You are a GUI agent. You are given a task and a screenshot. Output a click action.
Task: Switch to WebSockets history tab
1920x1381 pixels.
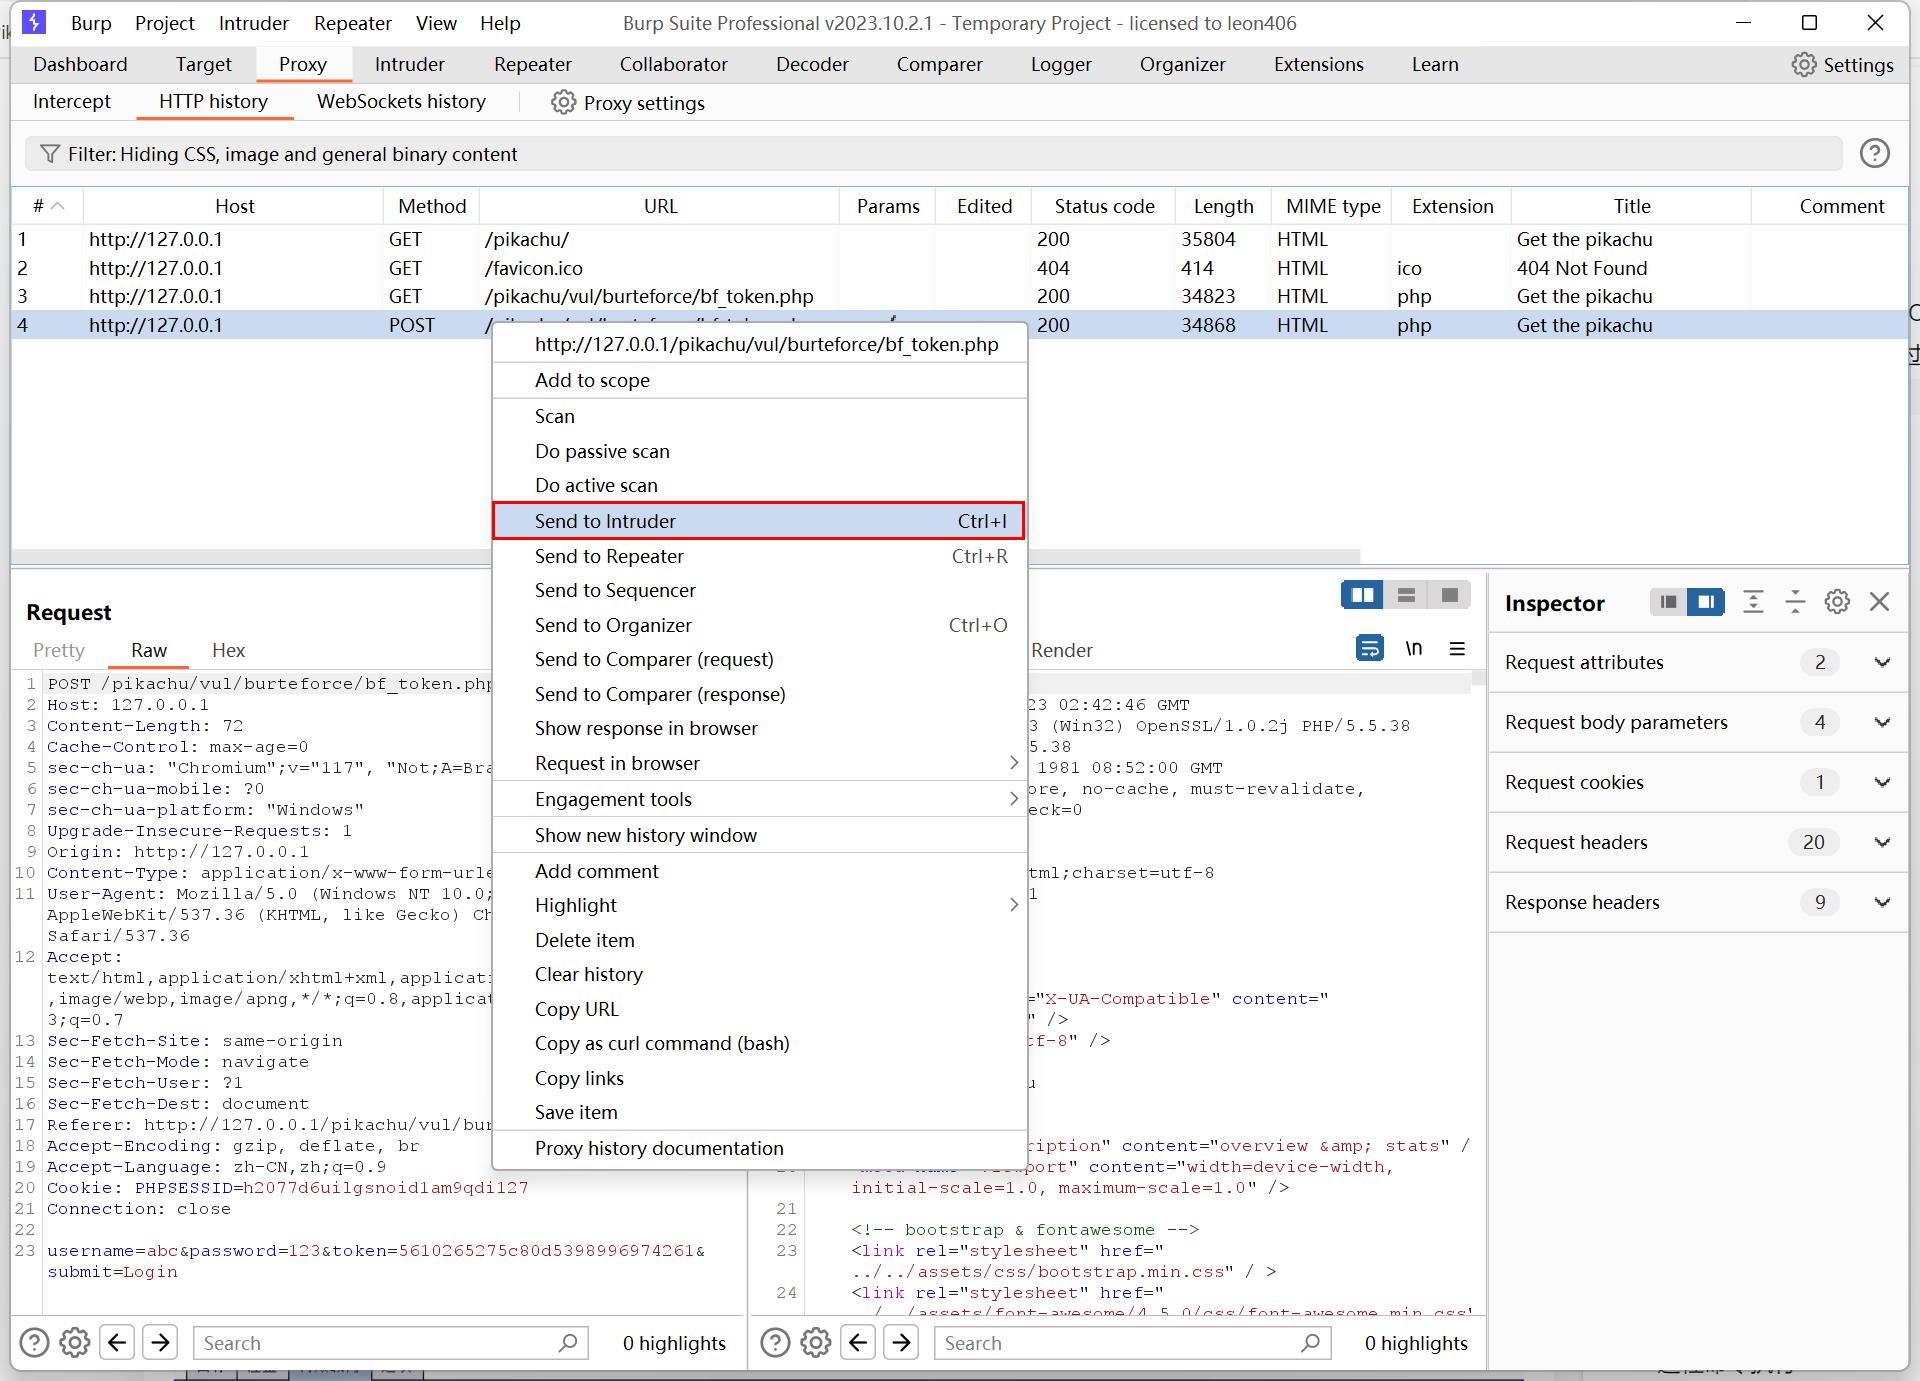401,101
